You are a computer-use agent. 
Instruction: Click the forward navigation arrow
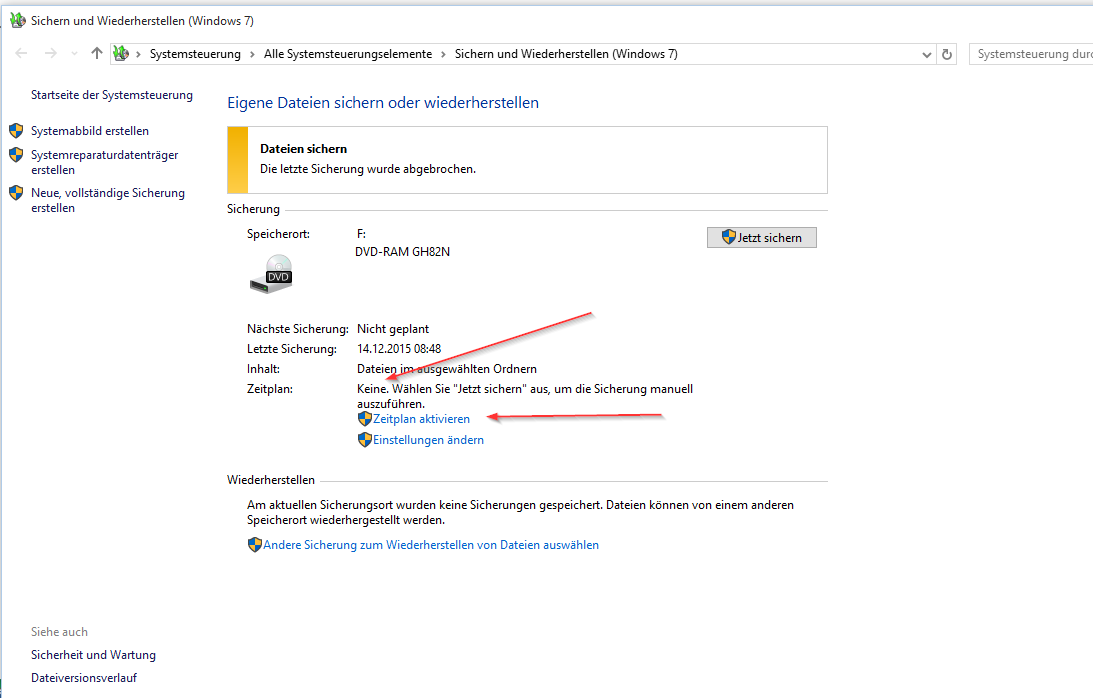50,54
